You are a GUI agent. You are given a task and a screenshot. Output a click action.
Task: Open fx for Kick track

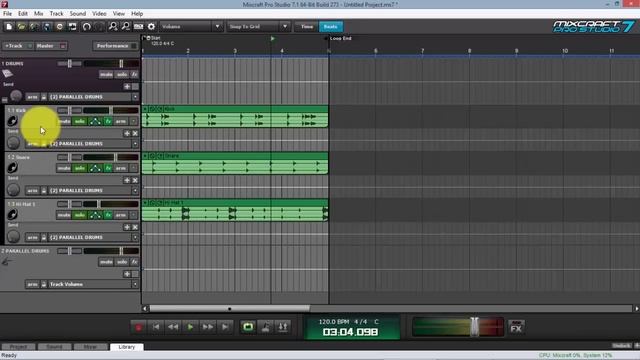108,121
